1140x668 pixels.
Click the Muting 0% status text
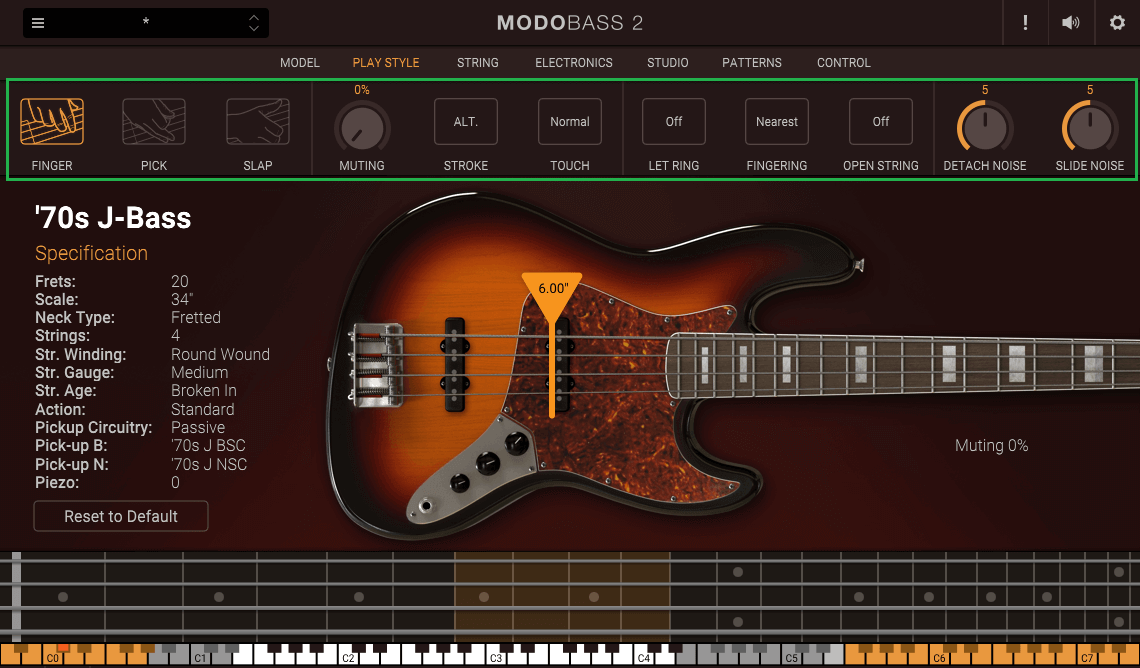pyautogui.click(x=992, y=446)
